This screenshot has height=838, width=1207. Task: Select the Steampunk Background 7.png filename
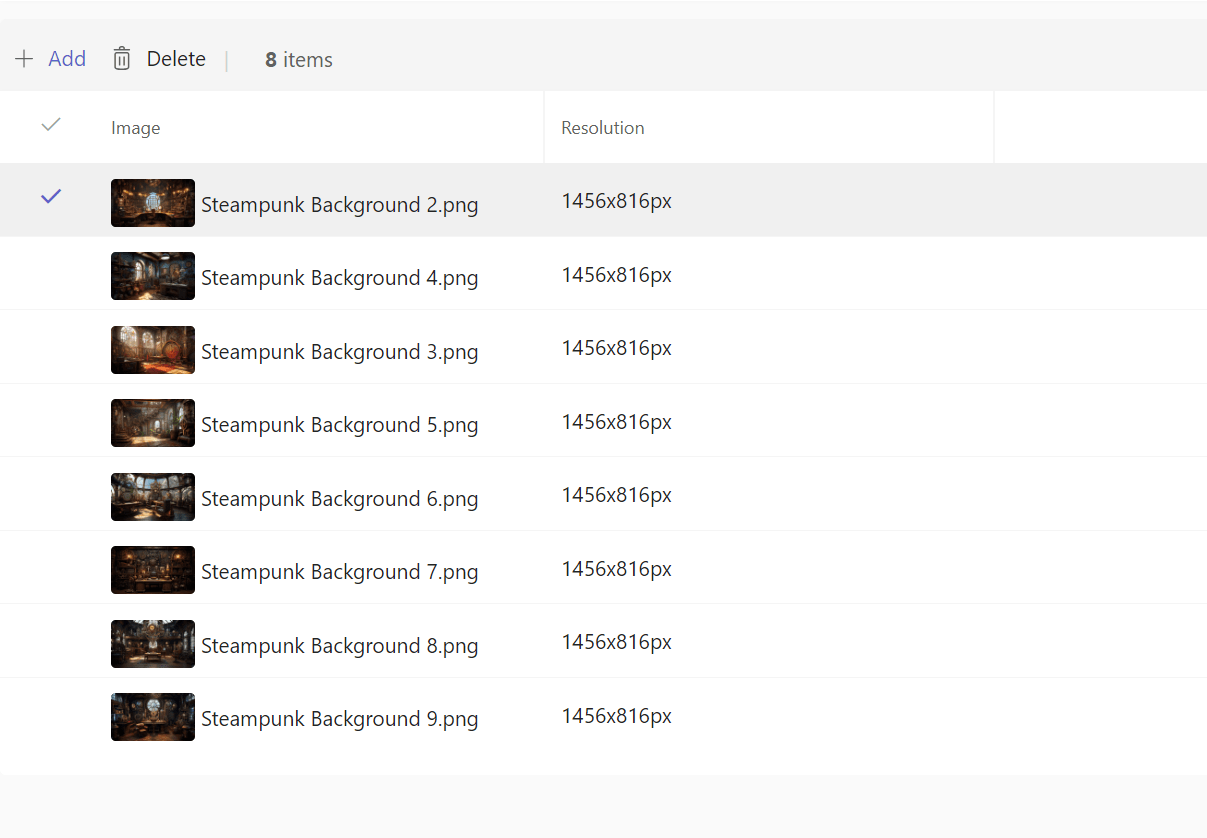340,572
